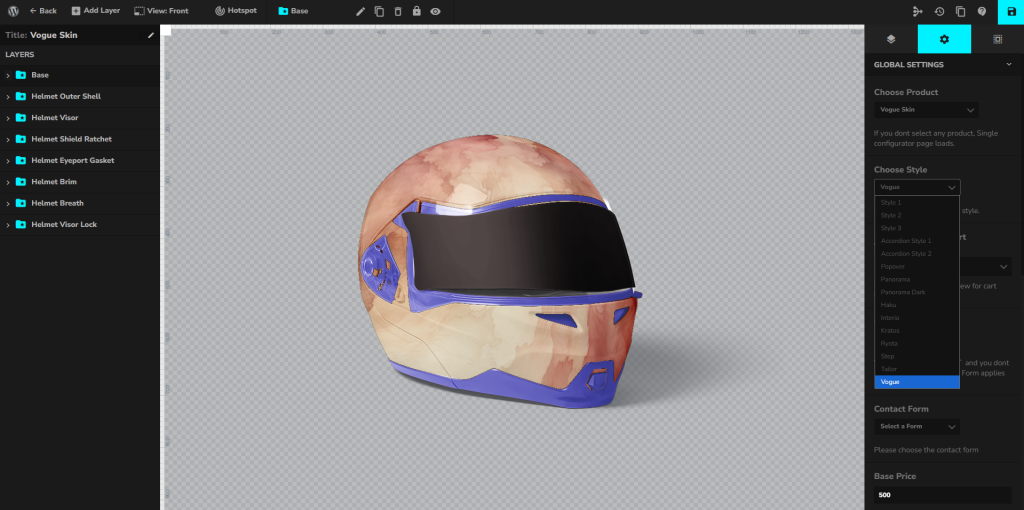Expand the Helmet Outer Shell layer
The height and width of the screenshot is (510, 1024).
pos(8,97)
